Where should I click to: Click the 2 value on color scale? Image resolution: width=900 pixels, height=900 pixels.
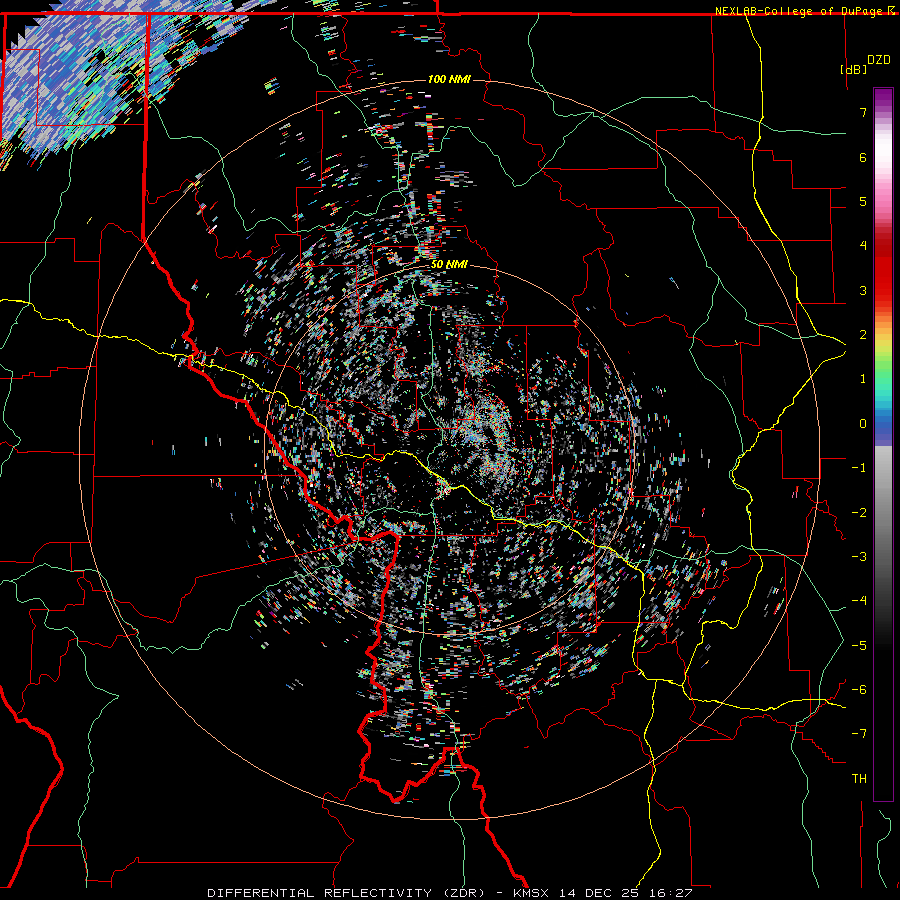coord(863,335)
